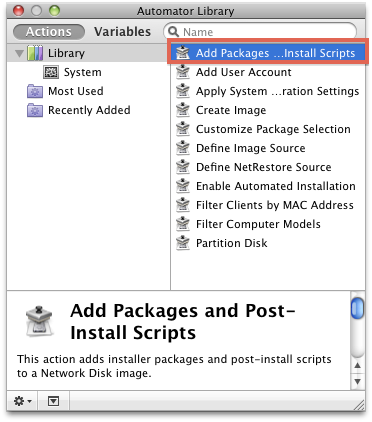Click the Filter Clients by MAC Address icon
The image size is (372, 422).
pos(183,205)
